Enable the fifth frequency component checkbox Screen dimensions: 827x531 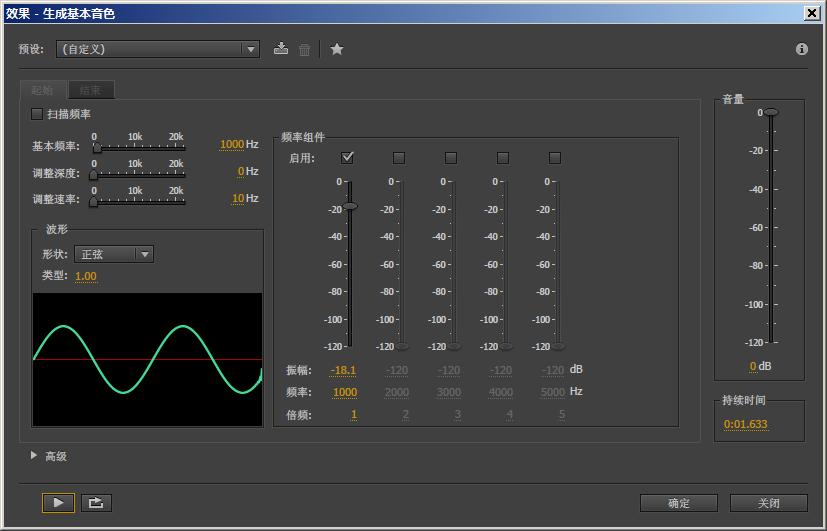[554, 158]
